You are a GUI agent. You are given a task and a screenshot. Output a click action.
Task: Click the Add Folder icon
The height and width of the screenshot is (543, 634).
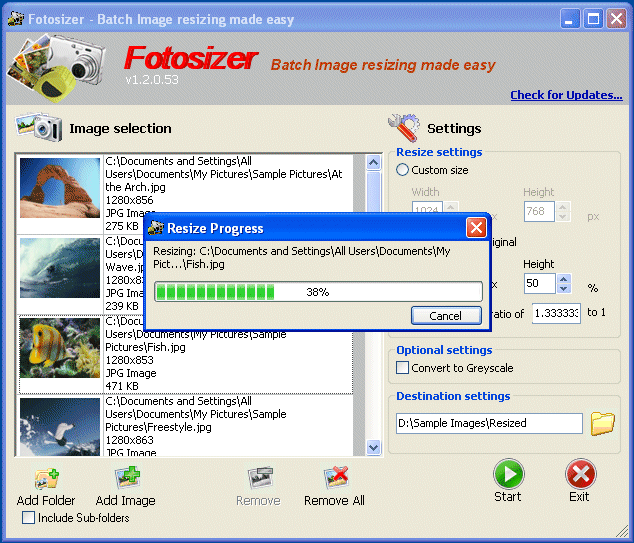(46, 478)
